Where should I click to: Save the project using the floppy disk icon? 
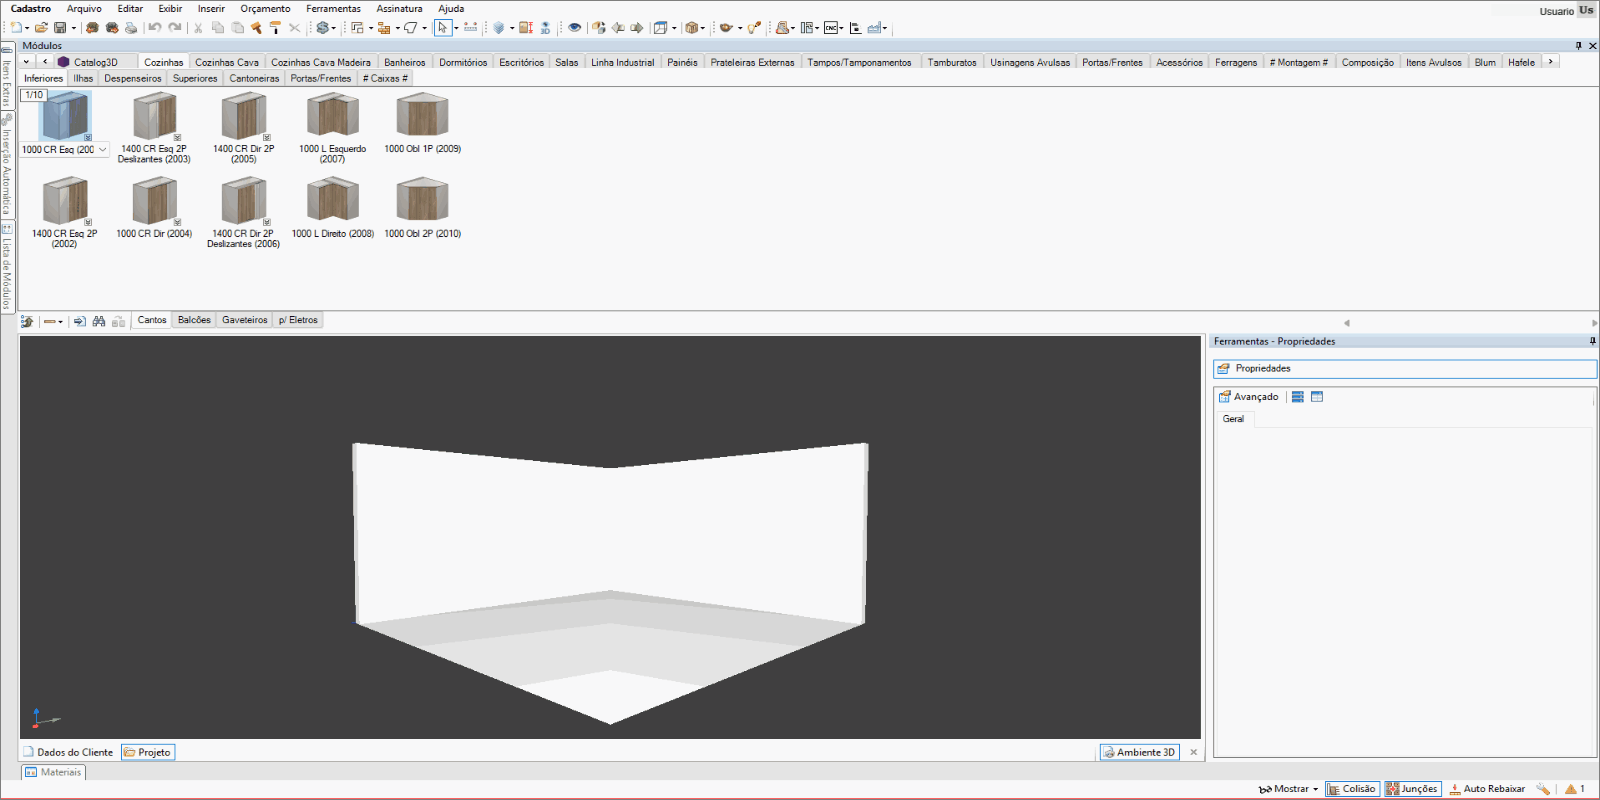click(x=60, y=28)
